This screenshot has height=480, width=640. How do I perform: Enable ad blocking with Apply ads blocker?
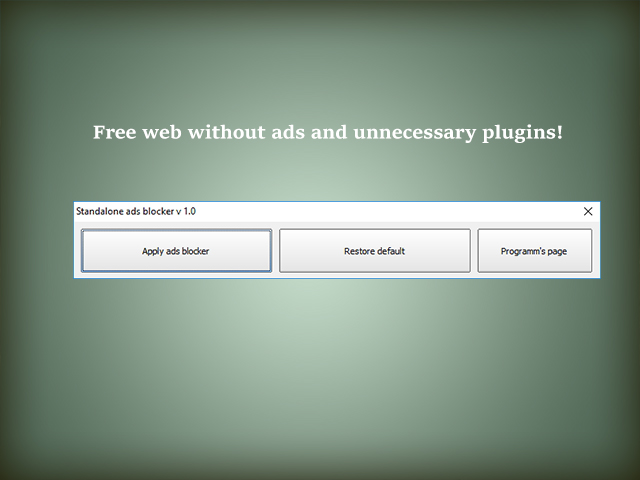176,251
